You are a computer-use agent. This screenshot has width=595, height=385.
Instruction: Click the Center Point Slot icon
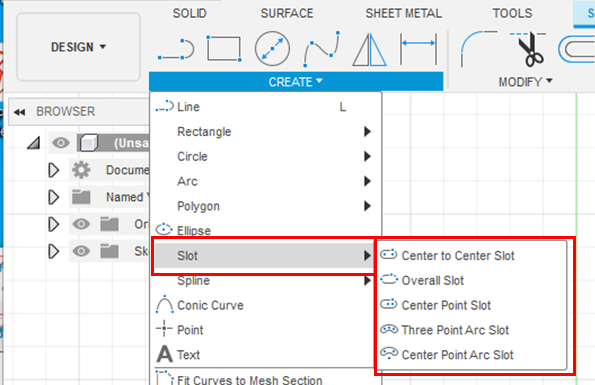point(389,304)
